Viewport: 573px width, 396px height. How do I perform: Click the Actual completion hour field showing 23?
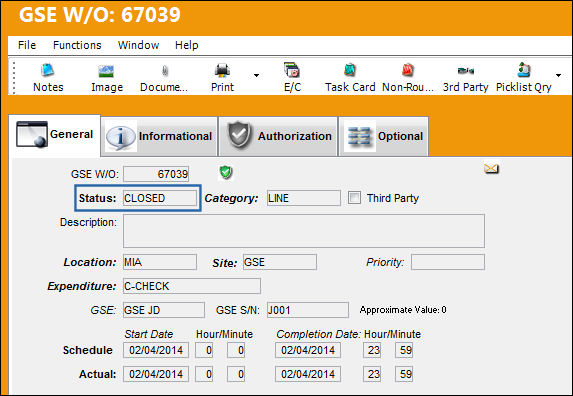click(372, 374)
